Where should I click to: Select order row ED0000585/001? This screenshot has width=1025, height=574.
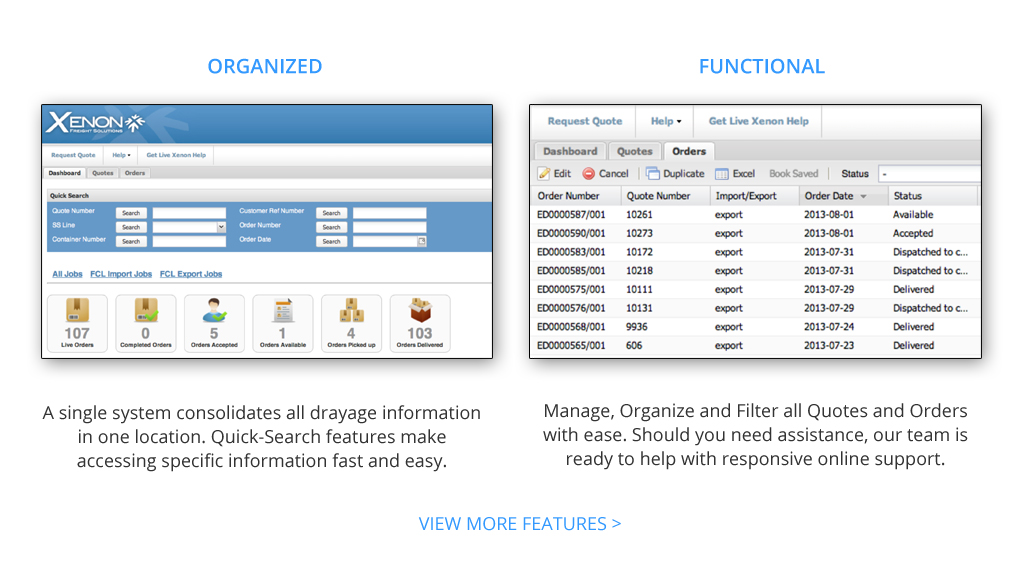[755, 271]
